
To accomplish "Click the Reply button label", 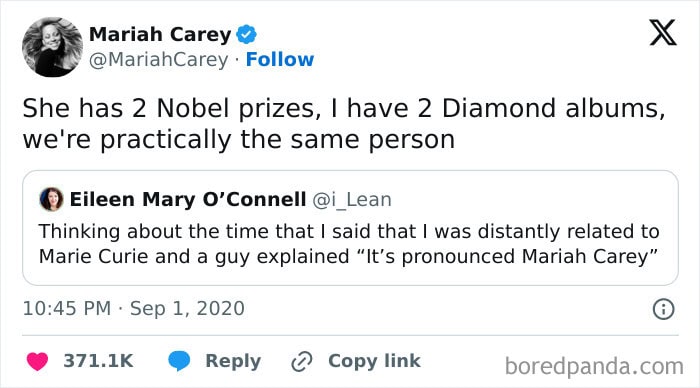I will [233, 361].
